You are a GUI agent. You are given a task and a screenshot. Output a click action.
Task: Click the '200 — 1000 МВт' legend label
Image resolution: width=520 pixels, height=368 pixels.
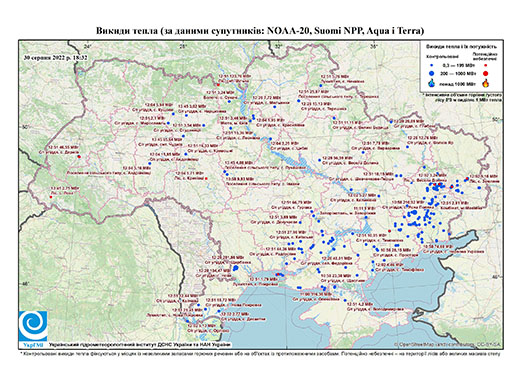point(458,73)
